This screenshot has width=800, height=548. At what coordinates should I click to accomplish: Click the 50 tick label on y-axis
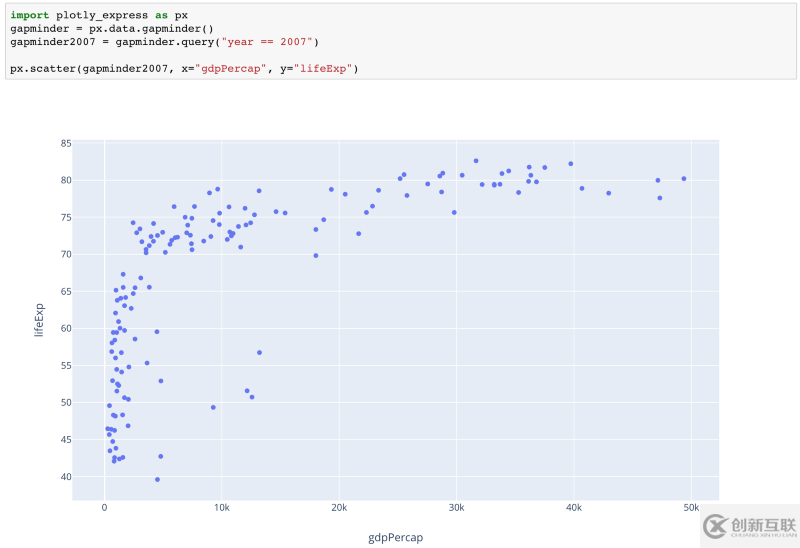click(x=66, y=403)
